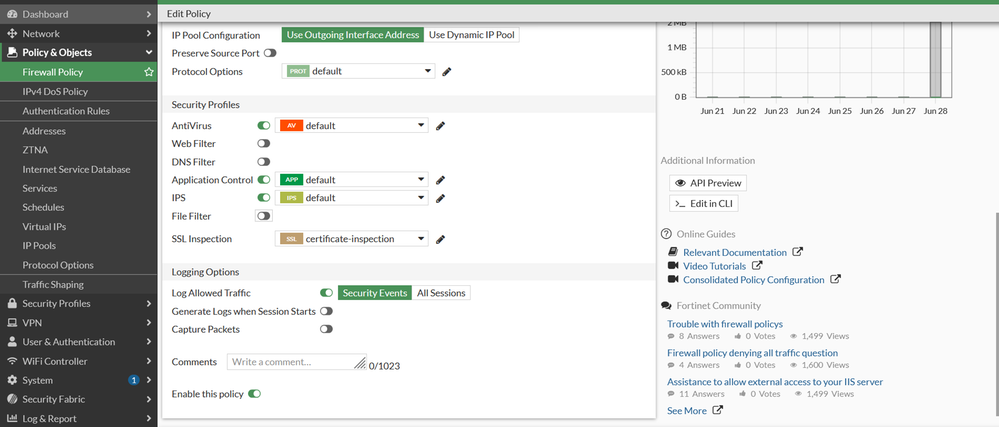
Task: Click pencil icon next to Protocol Options
Action: tap(447, 72)
